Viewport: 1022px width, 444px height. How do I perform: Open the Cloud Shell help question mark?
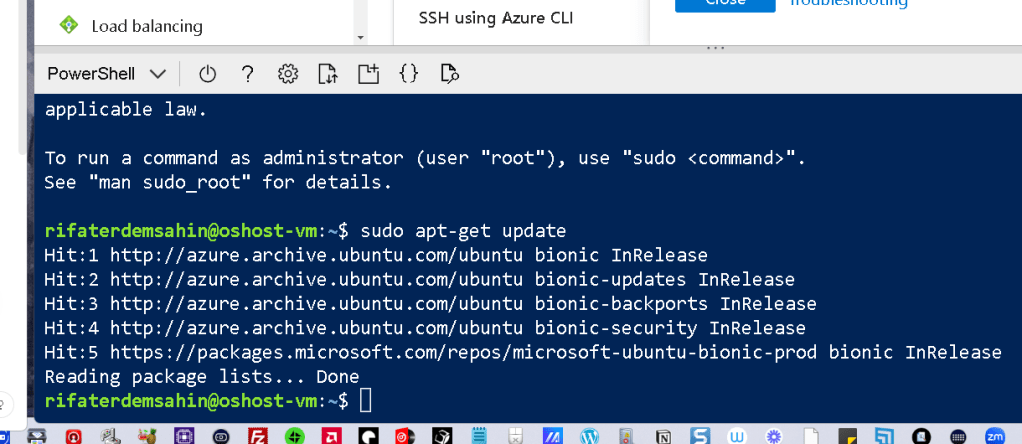pyautogui.click(x=247, y=74)
